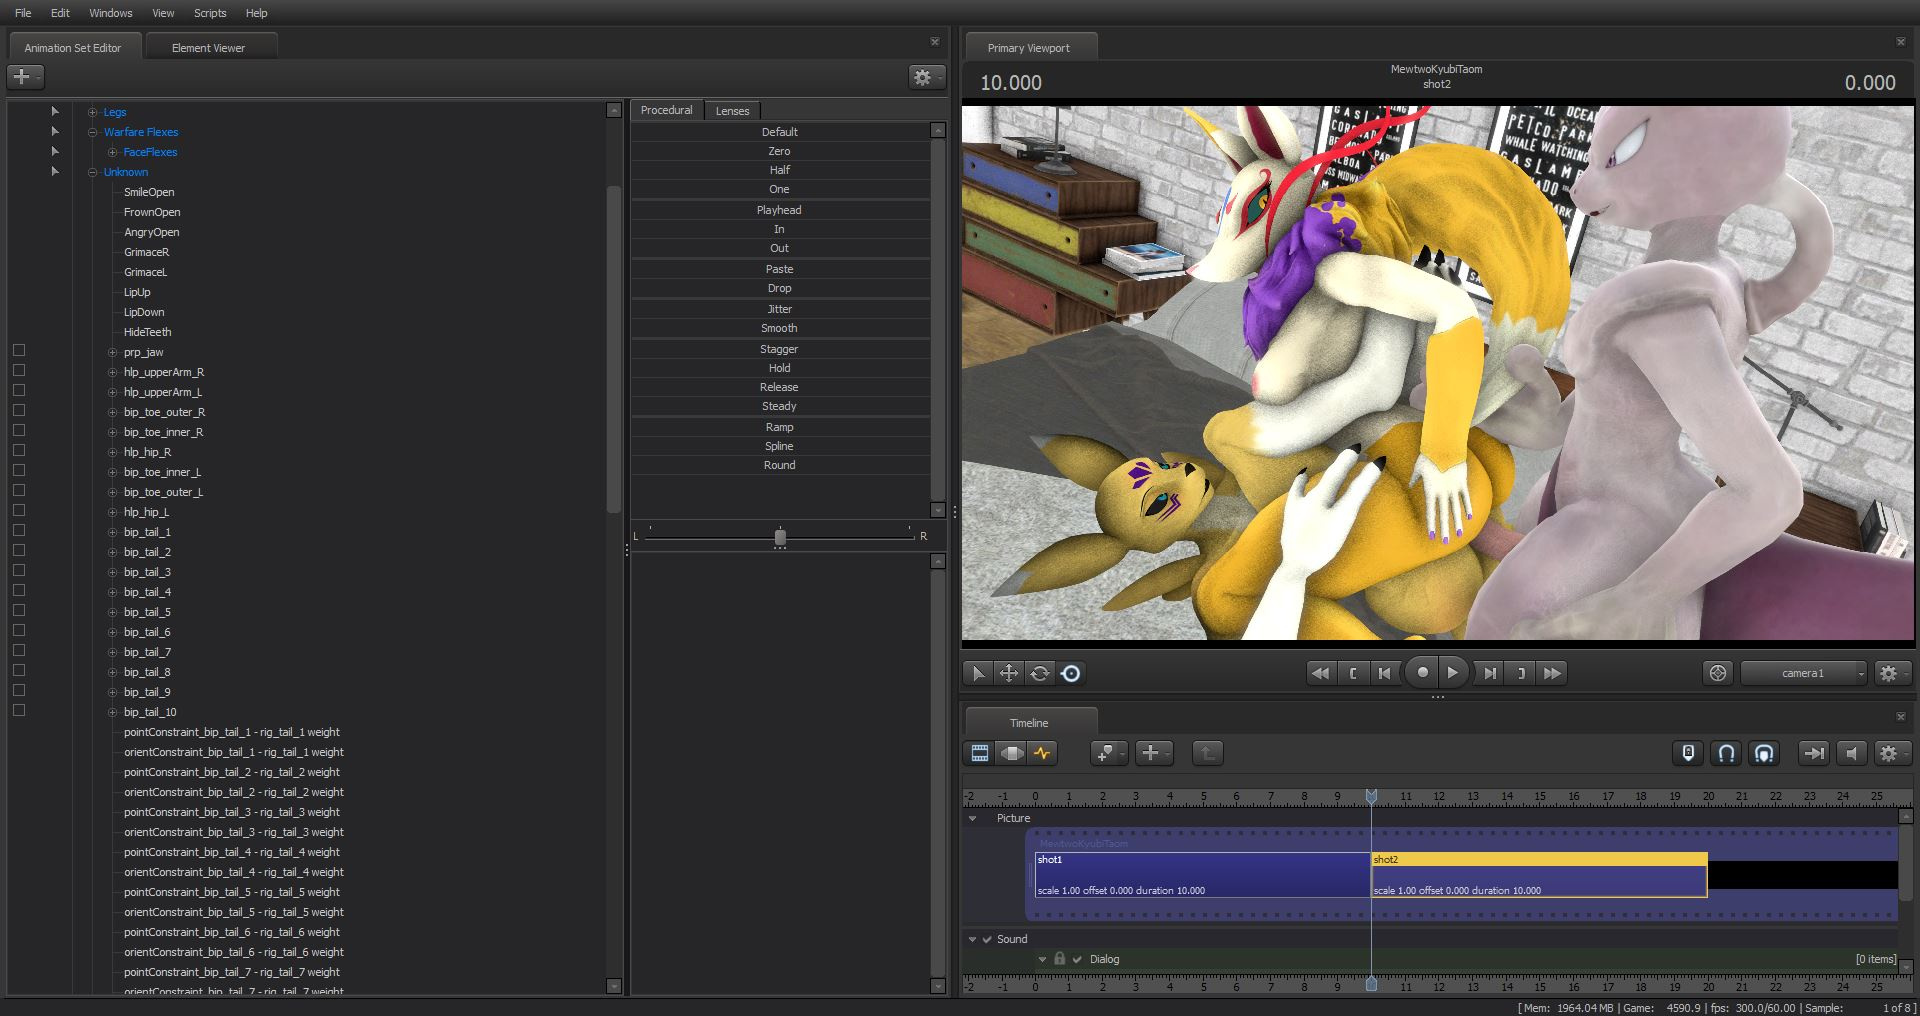Toggle the timeline speaker mute icon
The width and height of the screenshot is (1920, 1016).
point(1852,753)
